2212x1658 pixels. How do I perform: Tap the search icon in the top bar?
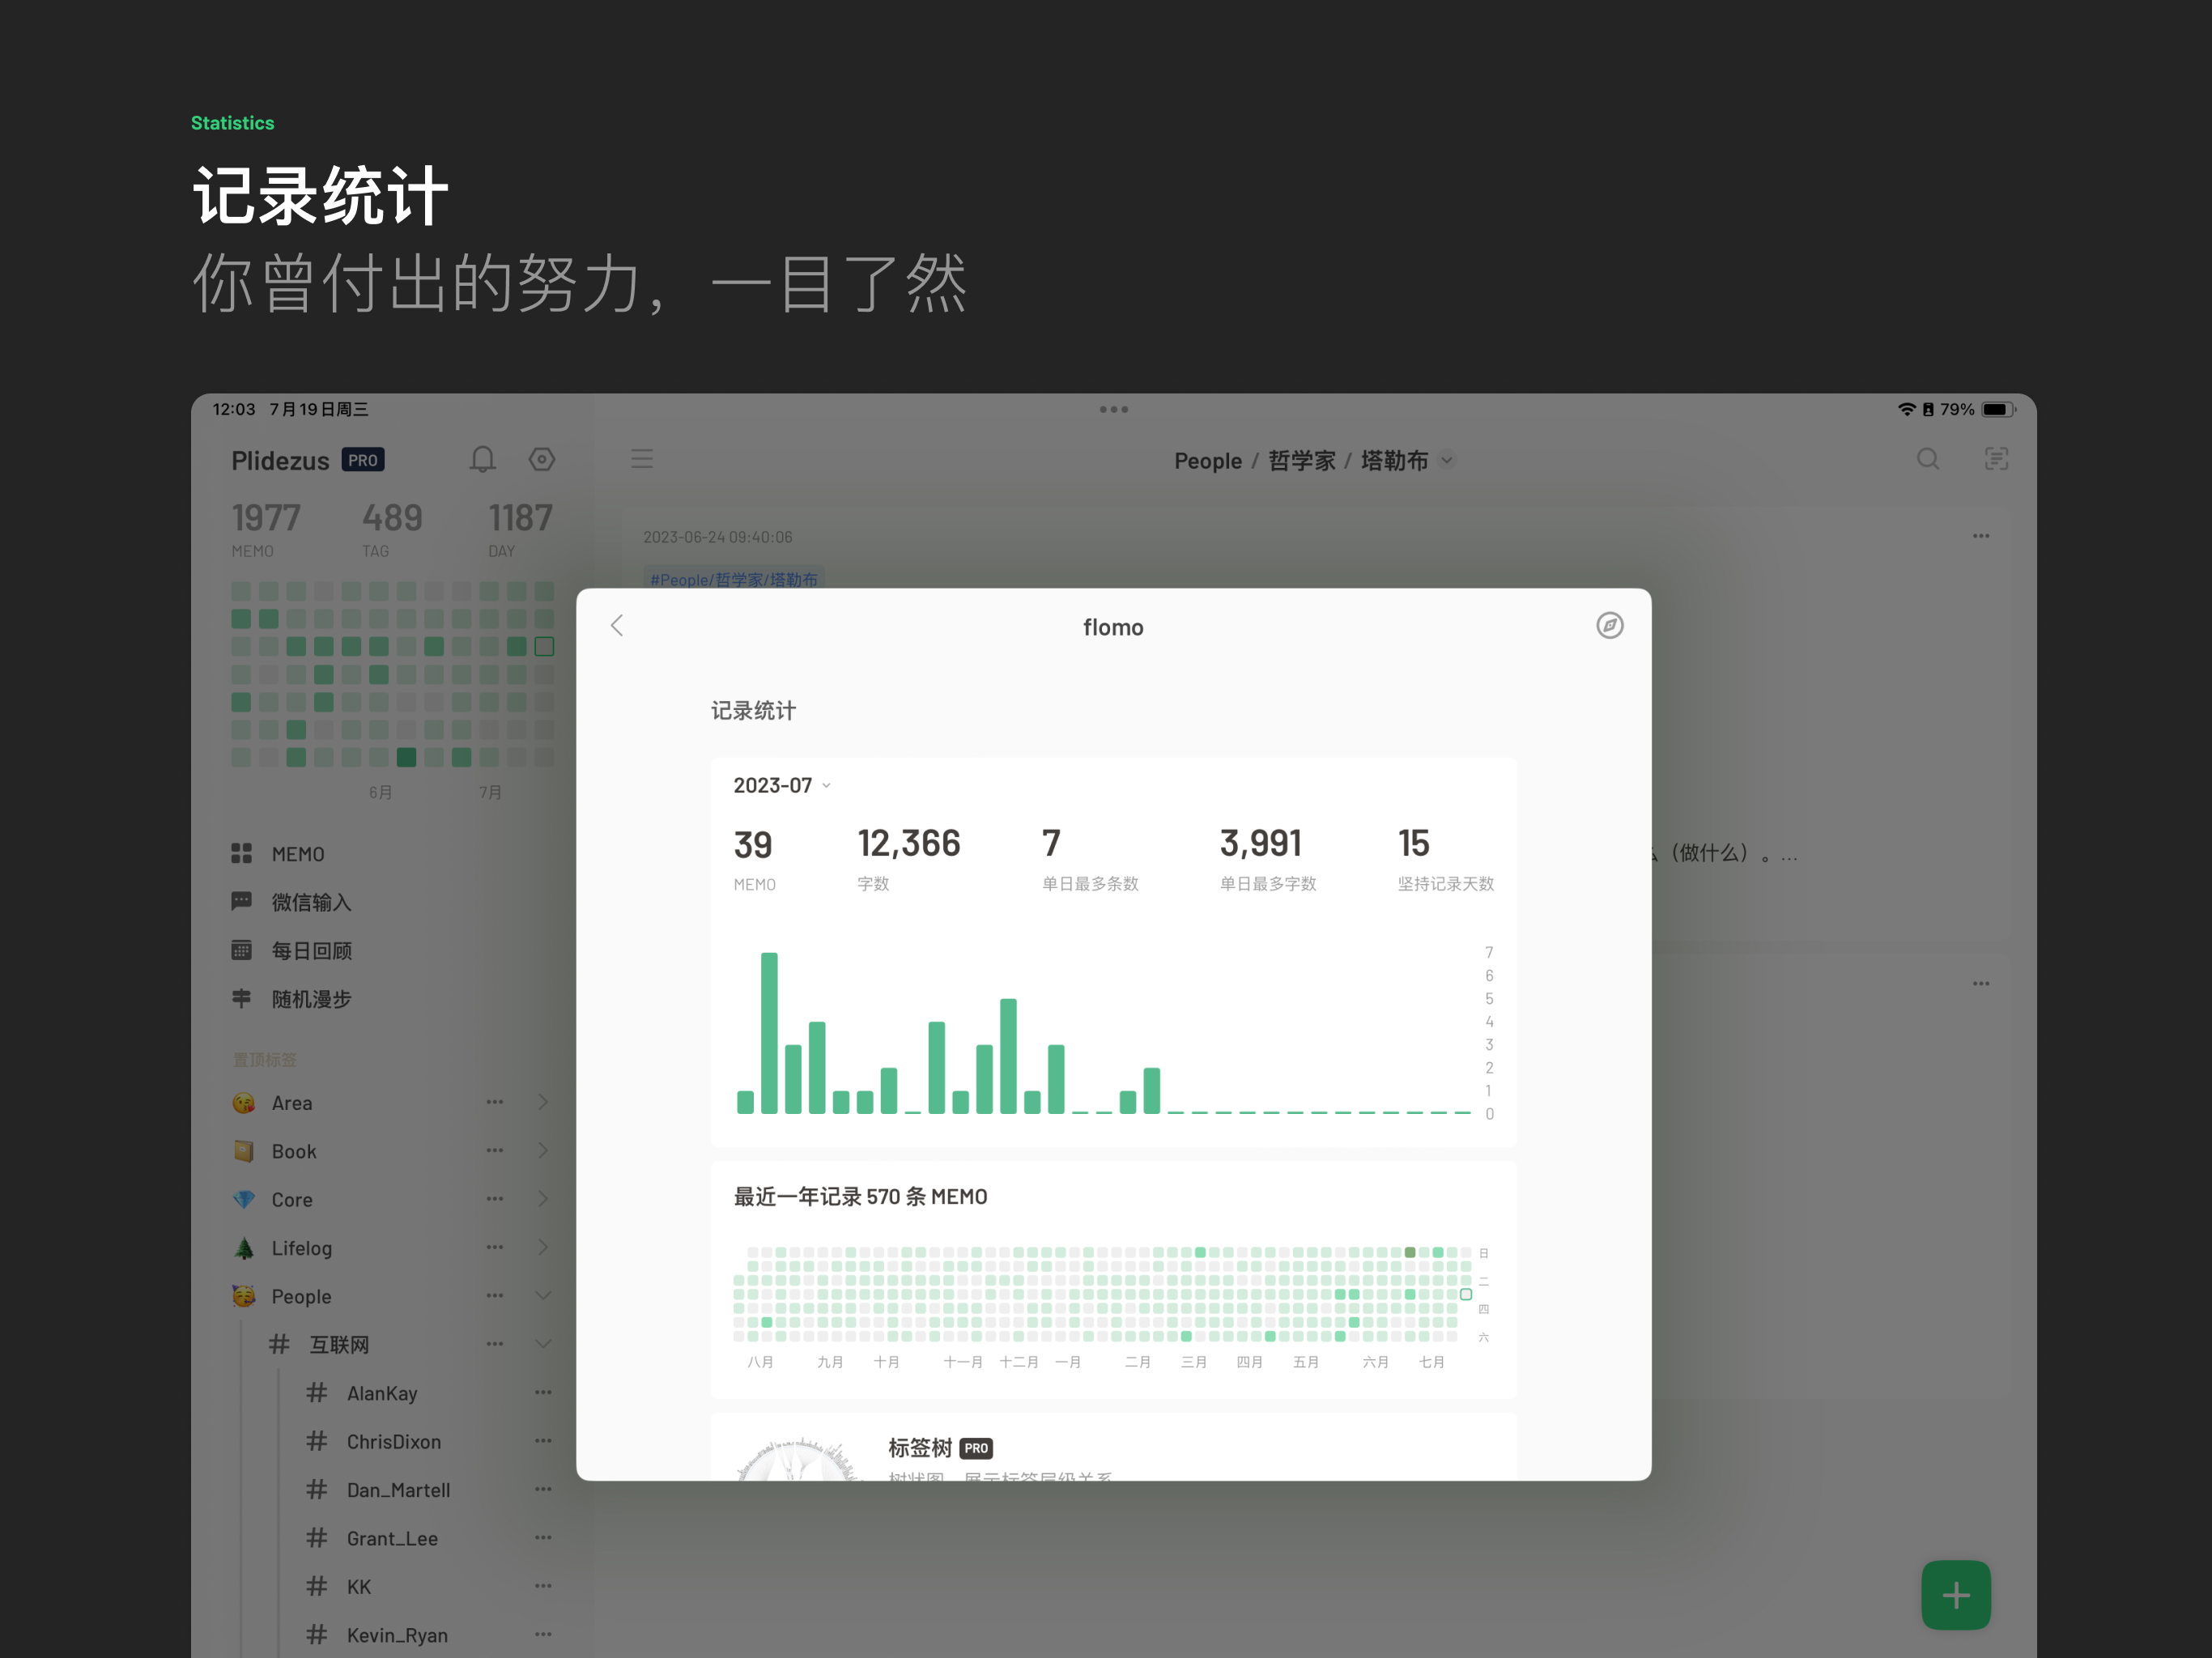pos(1928,459)
